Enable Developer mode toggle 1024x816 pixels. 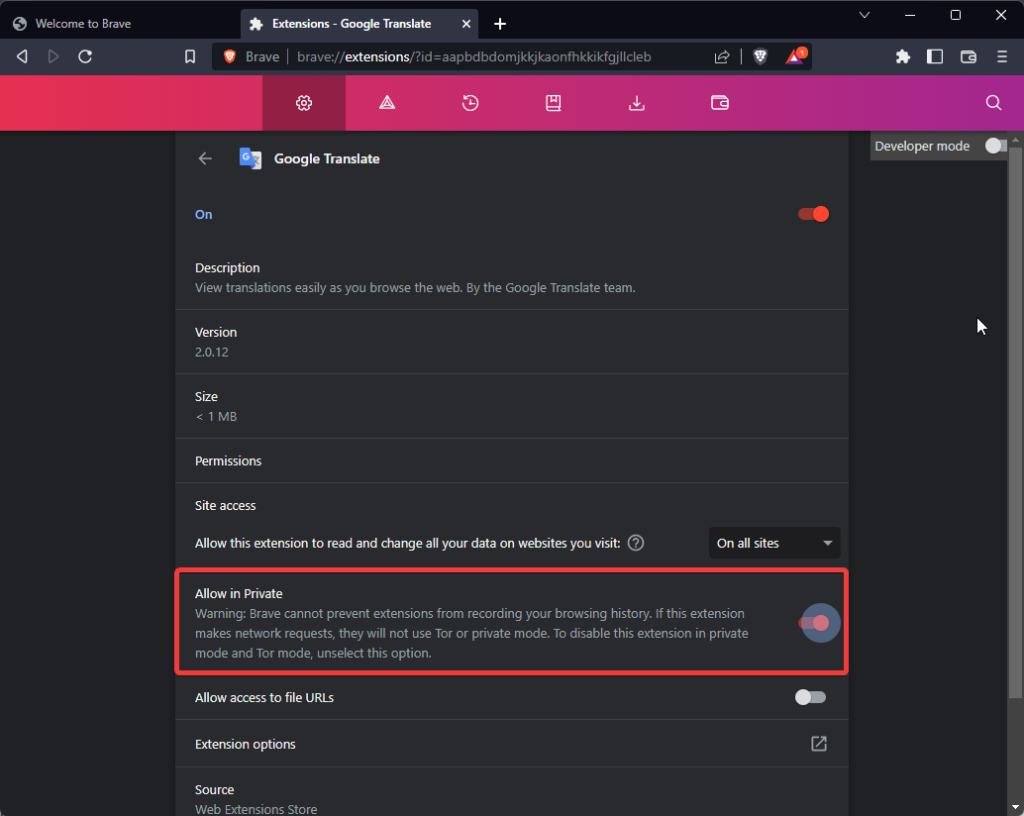pyautogui.click(x=995, y=146)
